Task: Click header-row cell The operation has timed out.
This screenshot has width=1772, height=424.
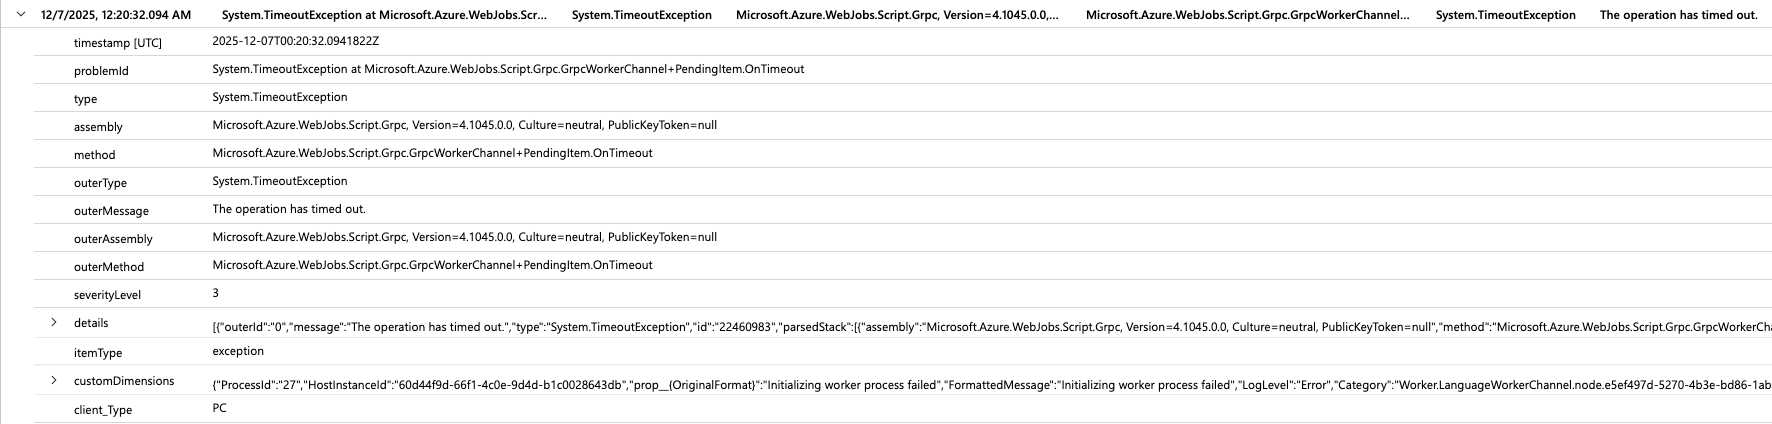Action: pyautogui.click(x=1678, y=15)
